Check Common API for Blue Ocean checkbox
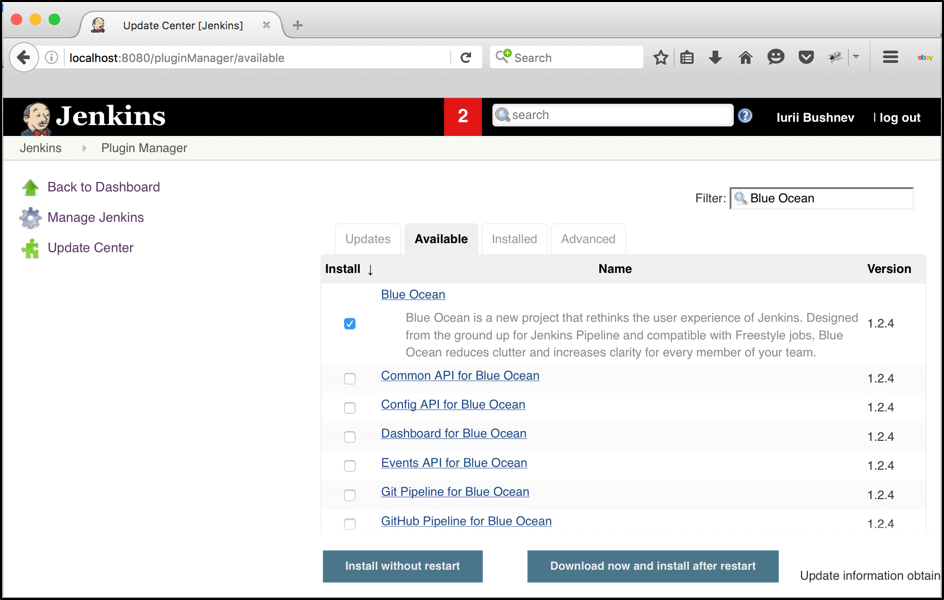 350,379
